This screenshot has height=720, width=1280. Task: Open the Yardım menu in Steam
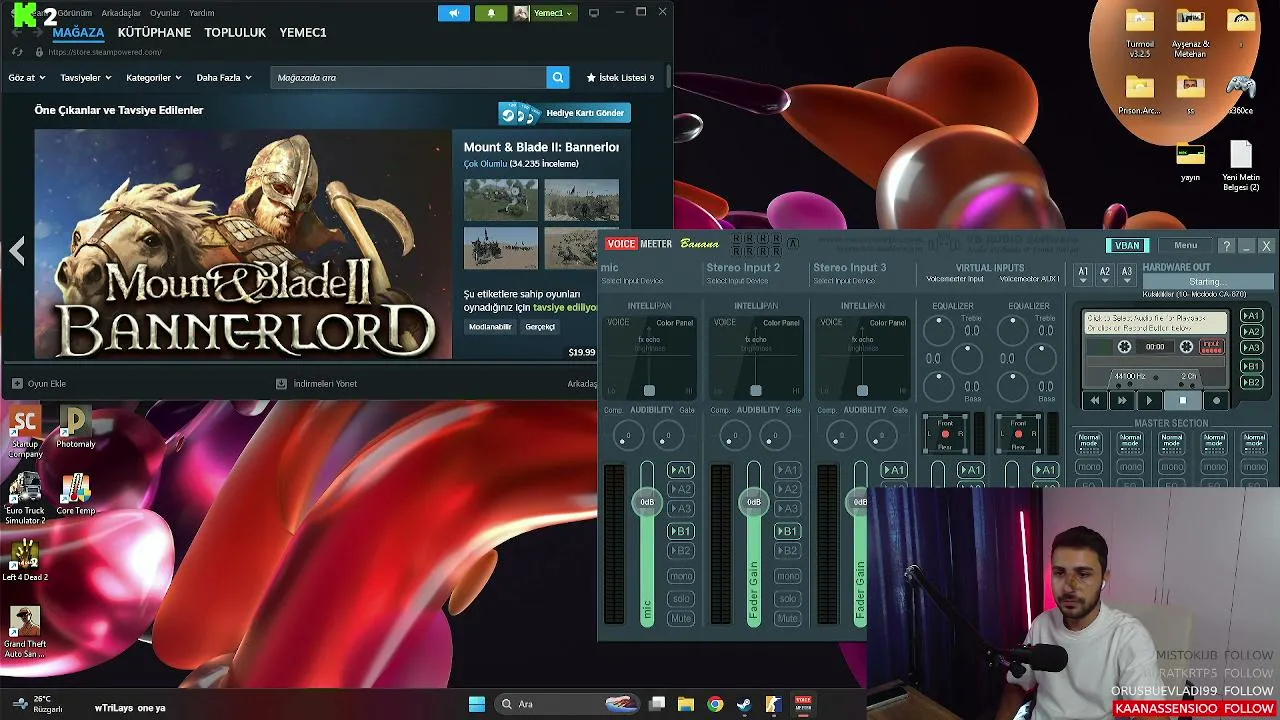pos(202,13)
